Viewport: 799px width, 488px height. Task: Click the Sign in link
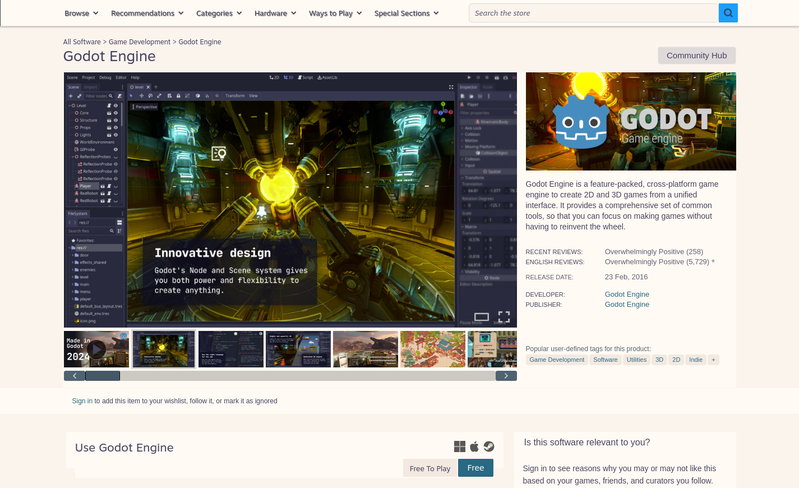tap(82, 401)
